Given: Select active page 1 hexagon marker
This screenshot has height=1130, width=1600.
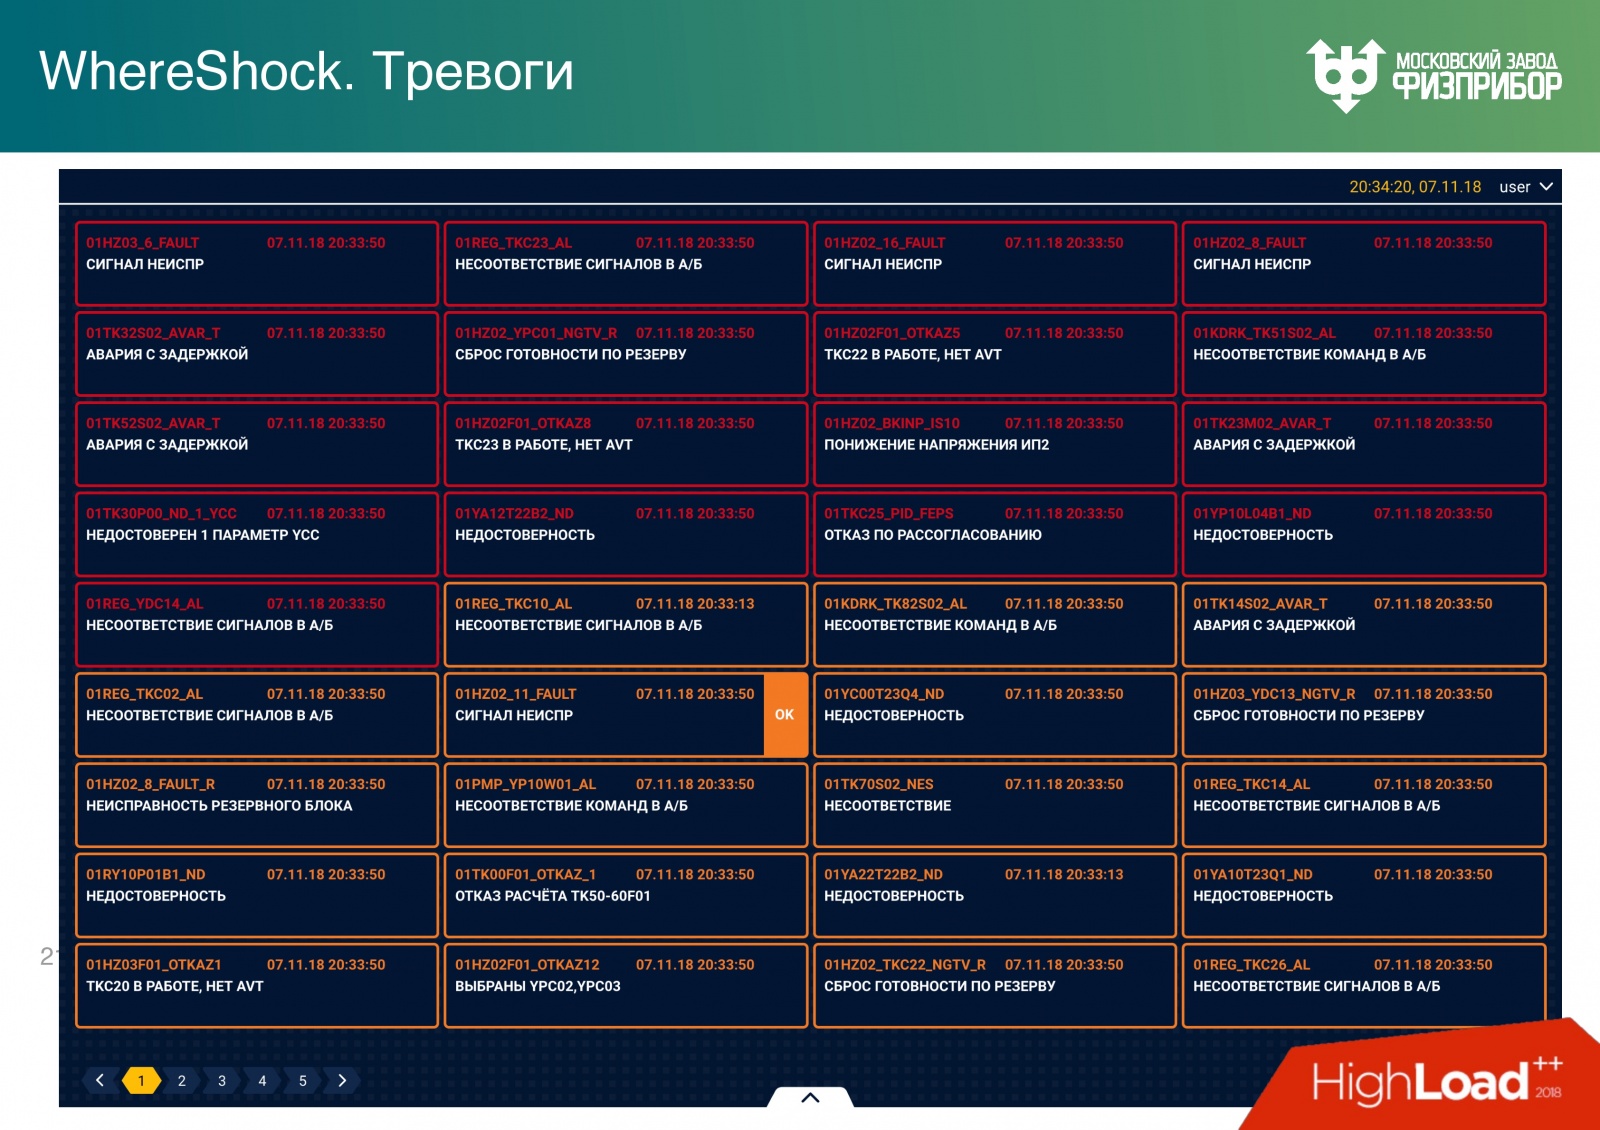Looking at the screenshot, I should 140,1081.
